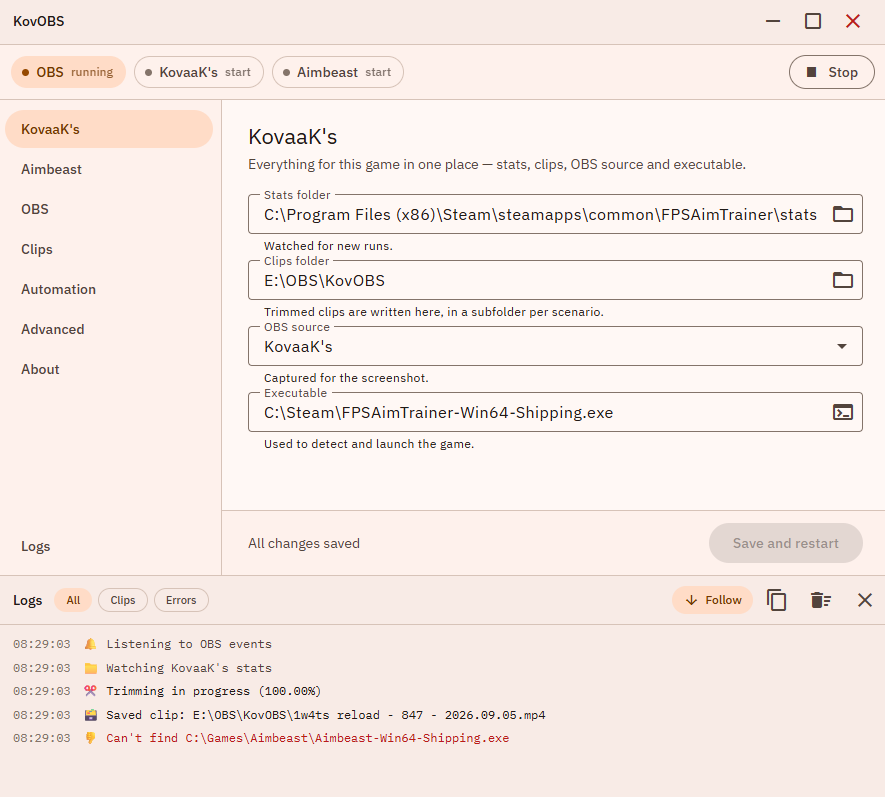Click the OBS running status chip
Viewport: 885px width, 797px height.
[68, 72]
